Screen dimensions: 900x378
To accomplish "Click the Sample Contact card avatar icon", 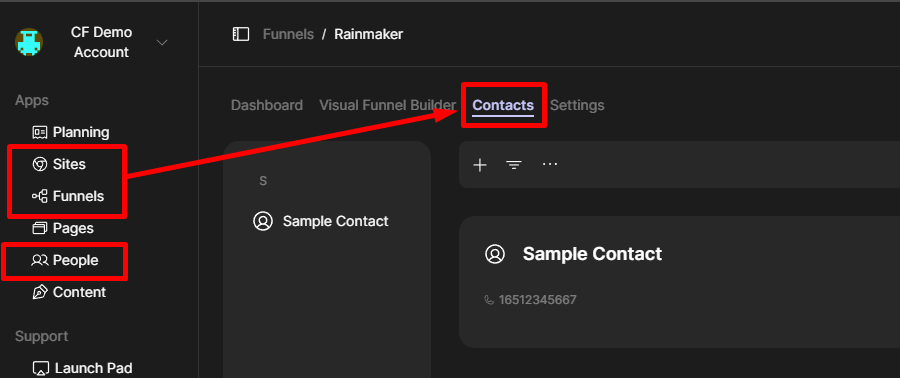I will pyautogui.click(x=495, y=254).
